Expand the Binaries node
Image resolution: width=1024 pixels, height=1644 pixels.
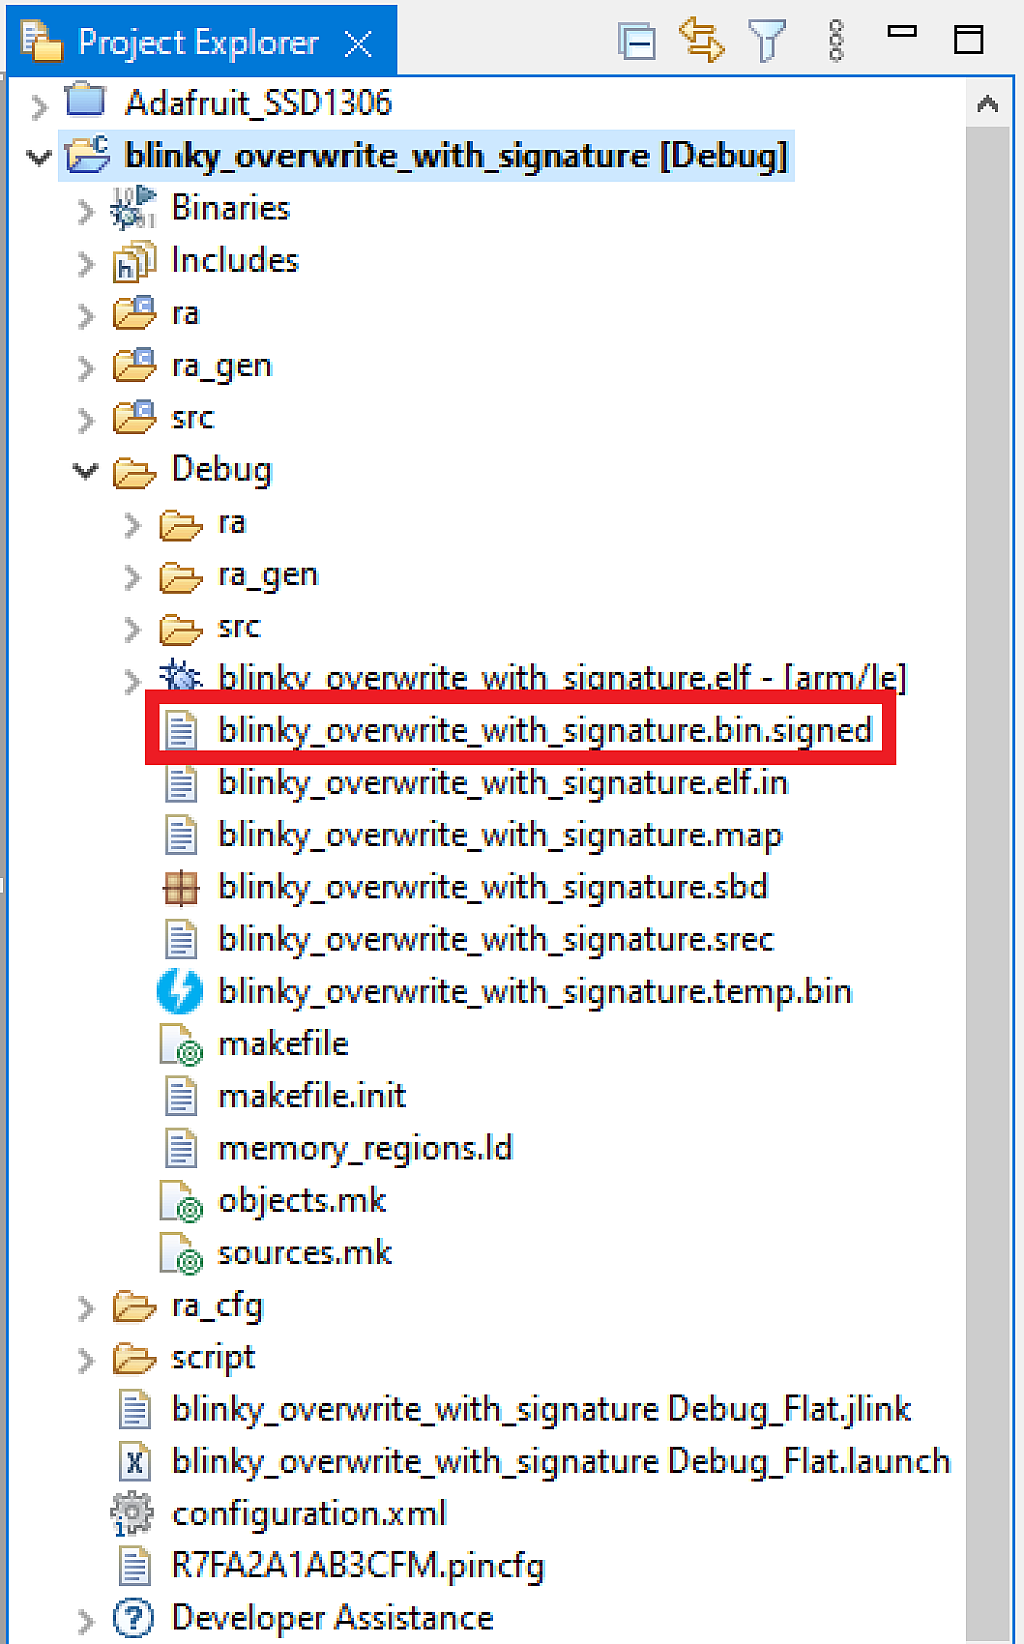(x=86, y=210)
